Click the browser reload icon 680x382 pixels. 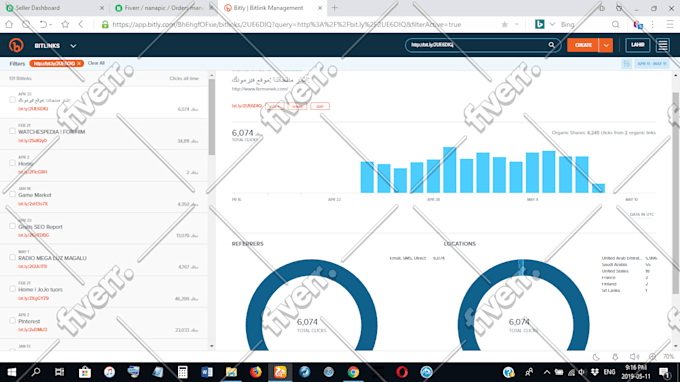[26, 24]
